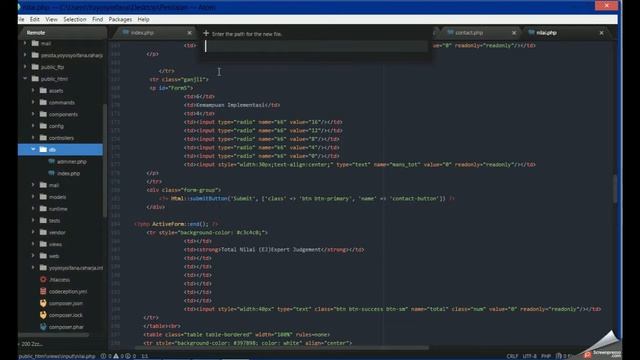Click the 'Kemampuan Implementasi' code line

[232, 105]
